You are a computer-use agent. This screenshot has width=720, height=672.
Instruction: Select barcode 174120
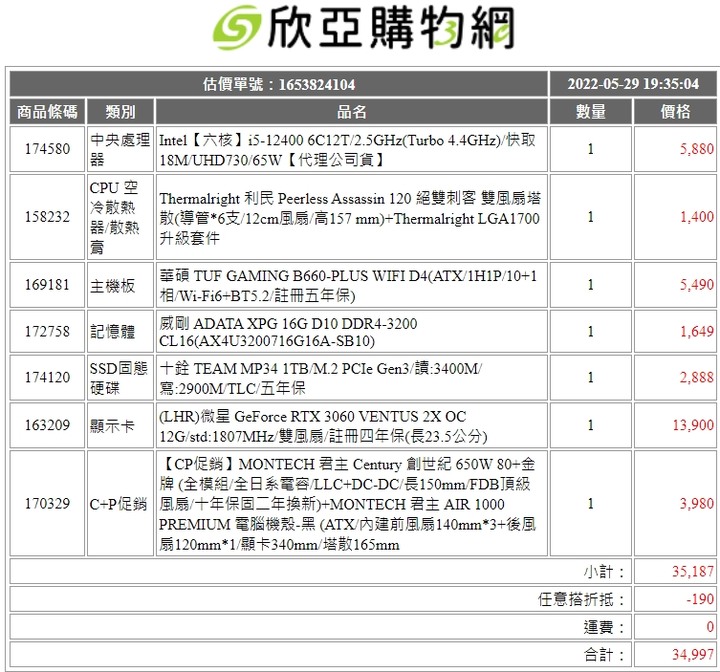pyautogui.click(x=47, y=378)
